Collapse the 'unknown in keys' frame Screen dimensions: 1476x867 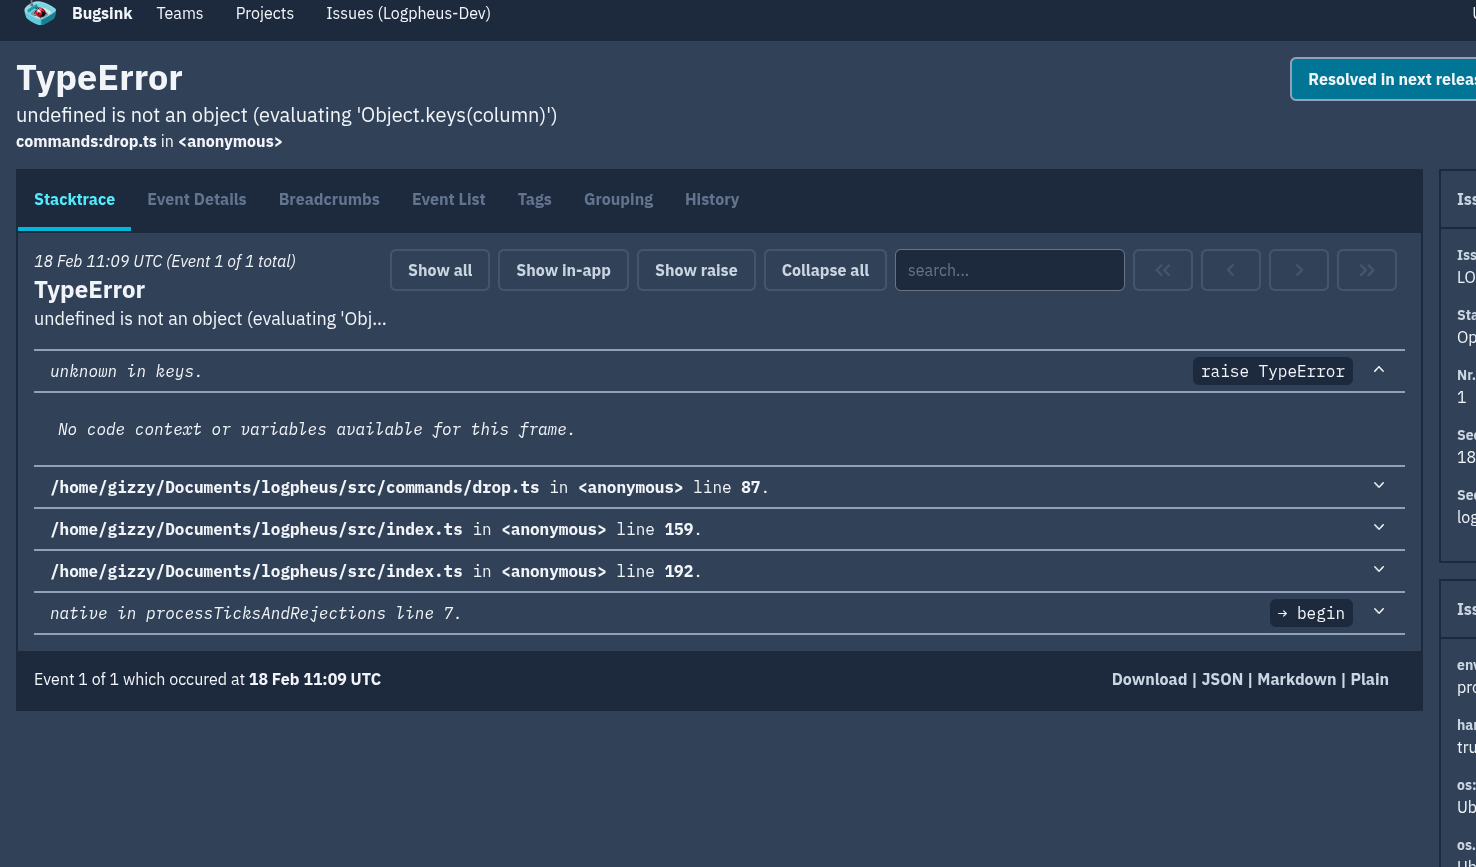pyautogui.click(x=1379, y=370)
